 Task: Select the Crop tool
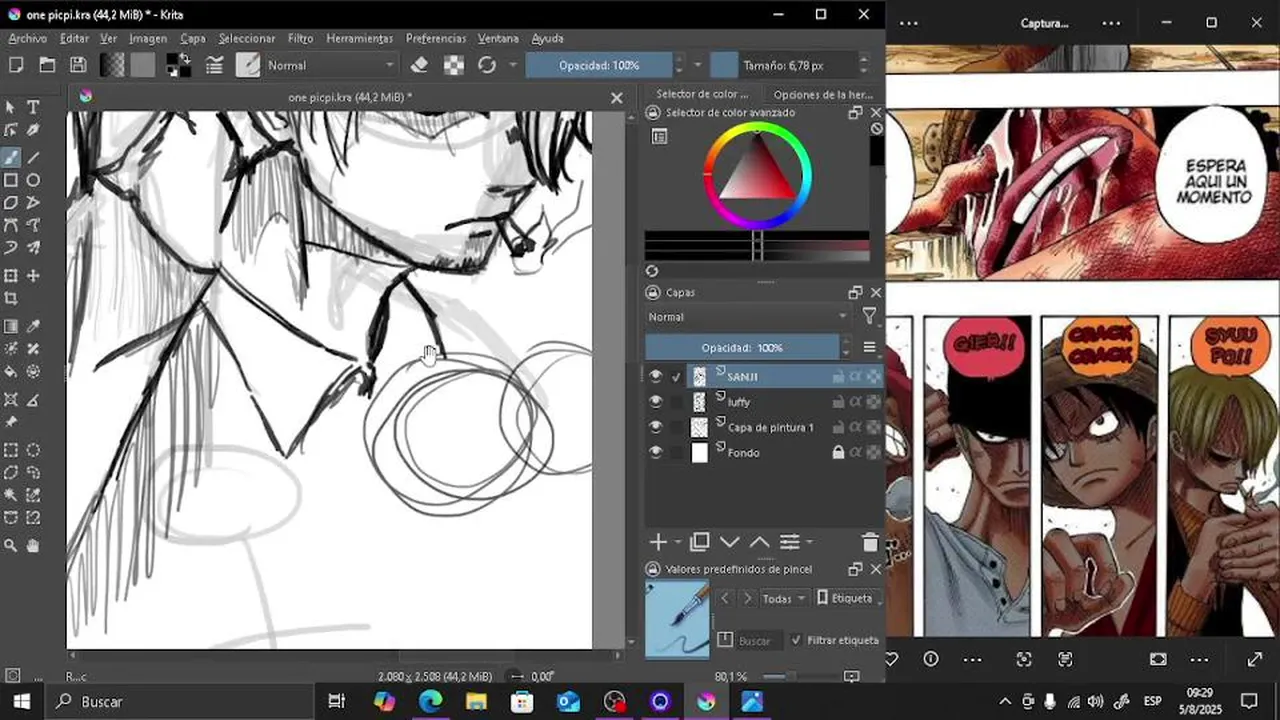point(11,298)
